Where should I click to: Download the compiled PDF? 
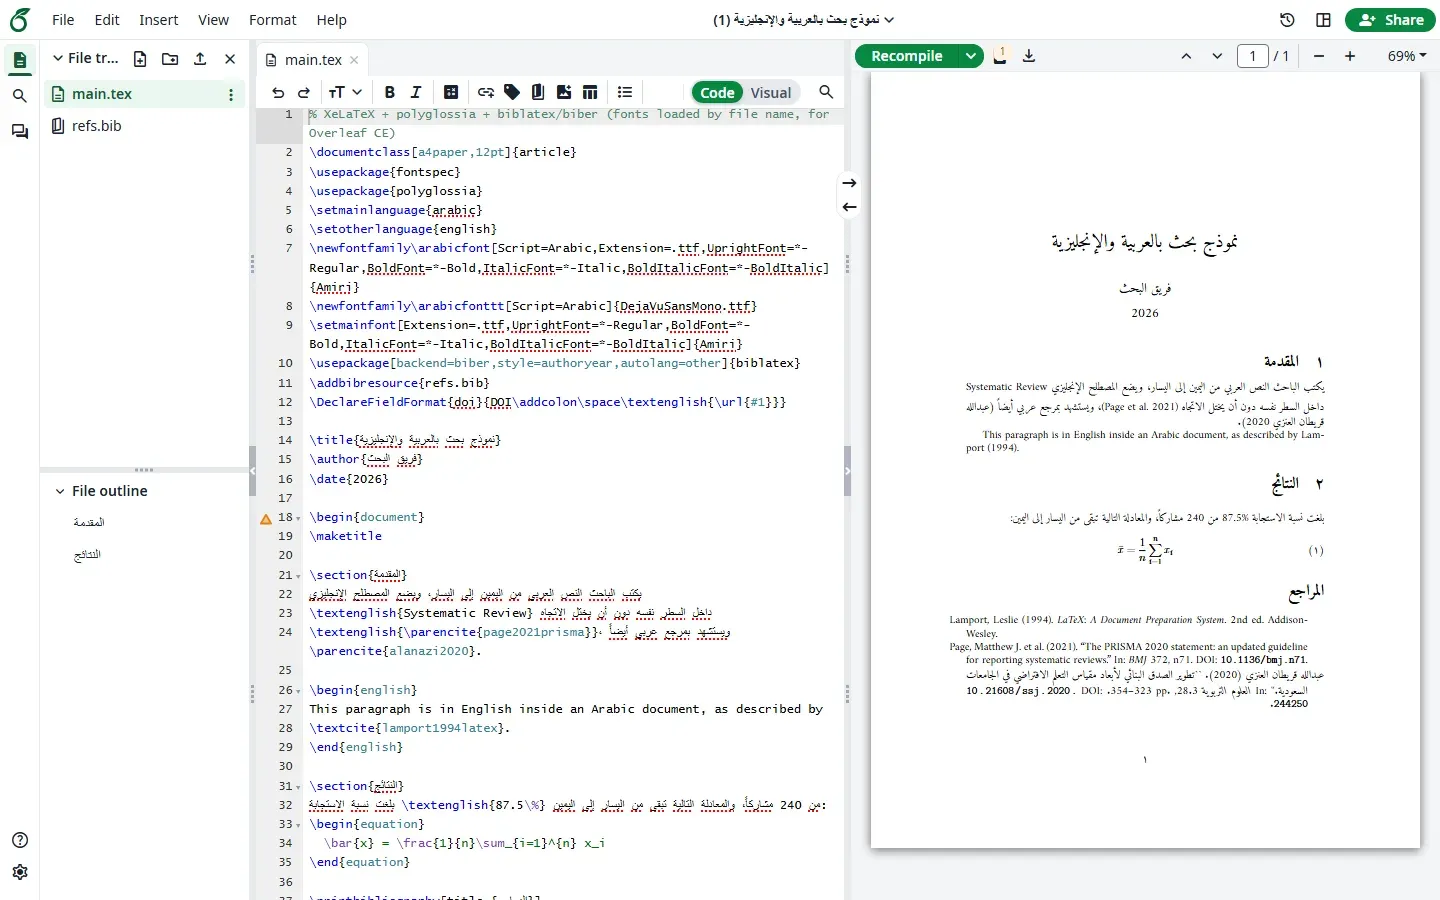1029,56
